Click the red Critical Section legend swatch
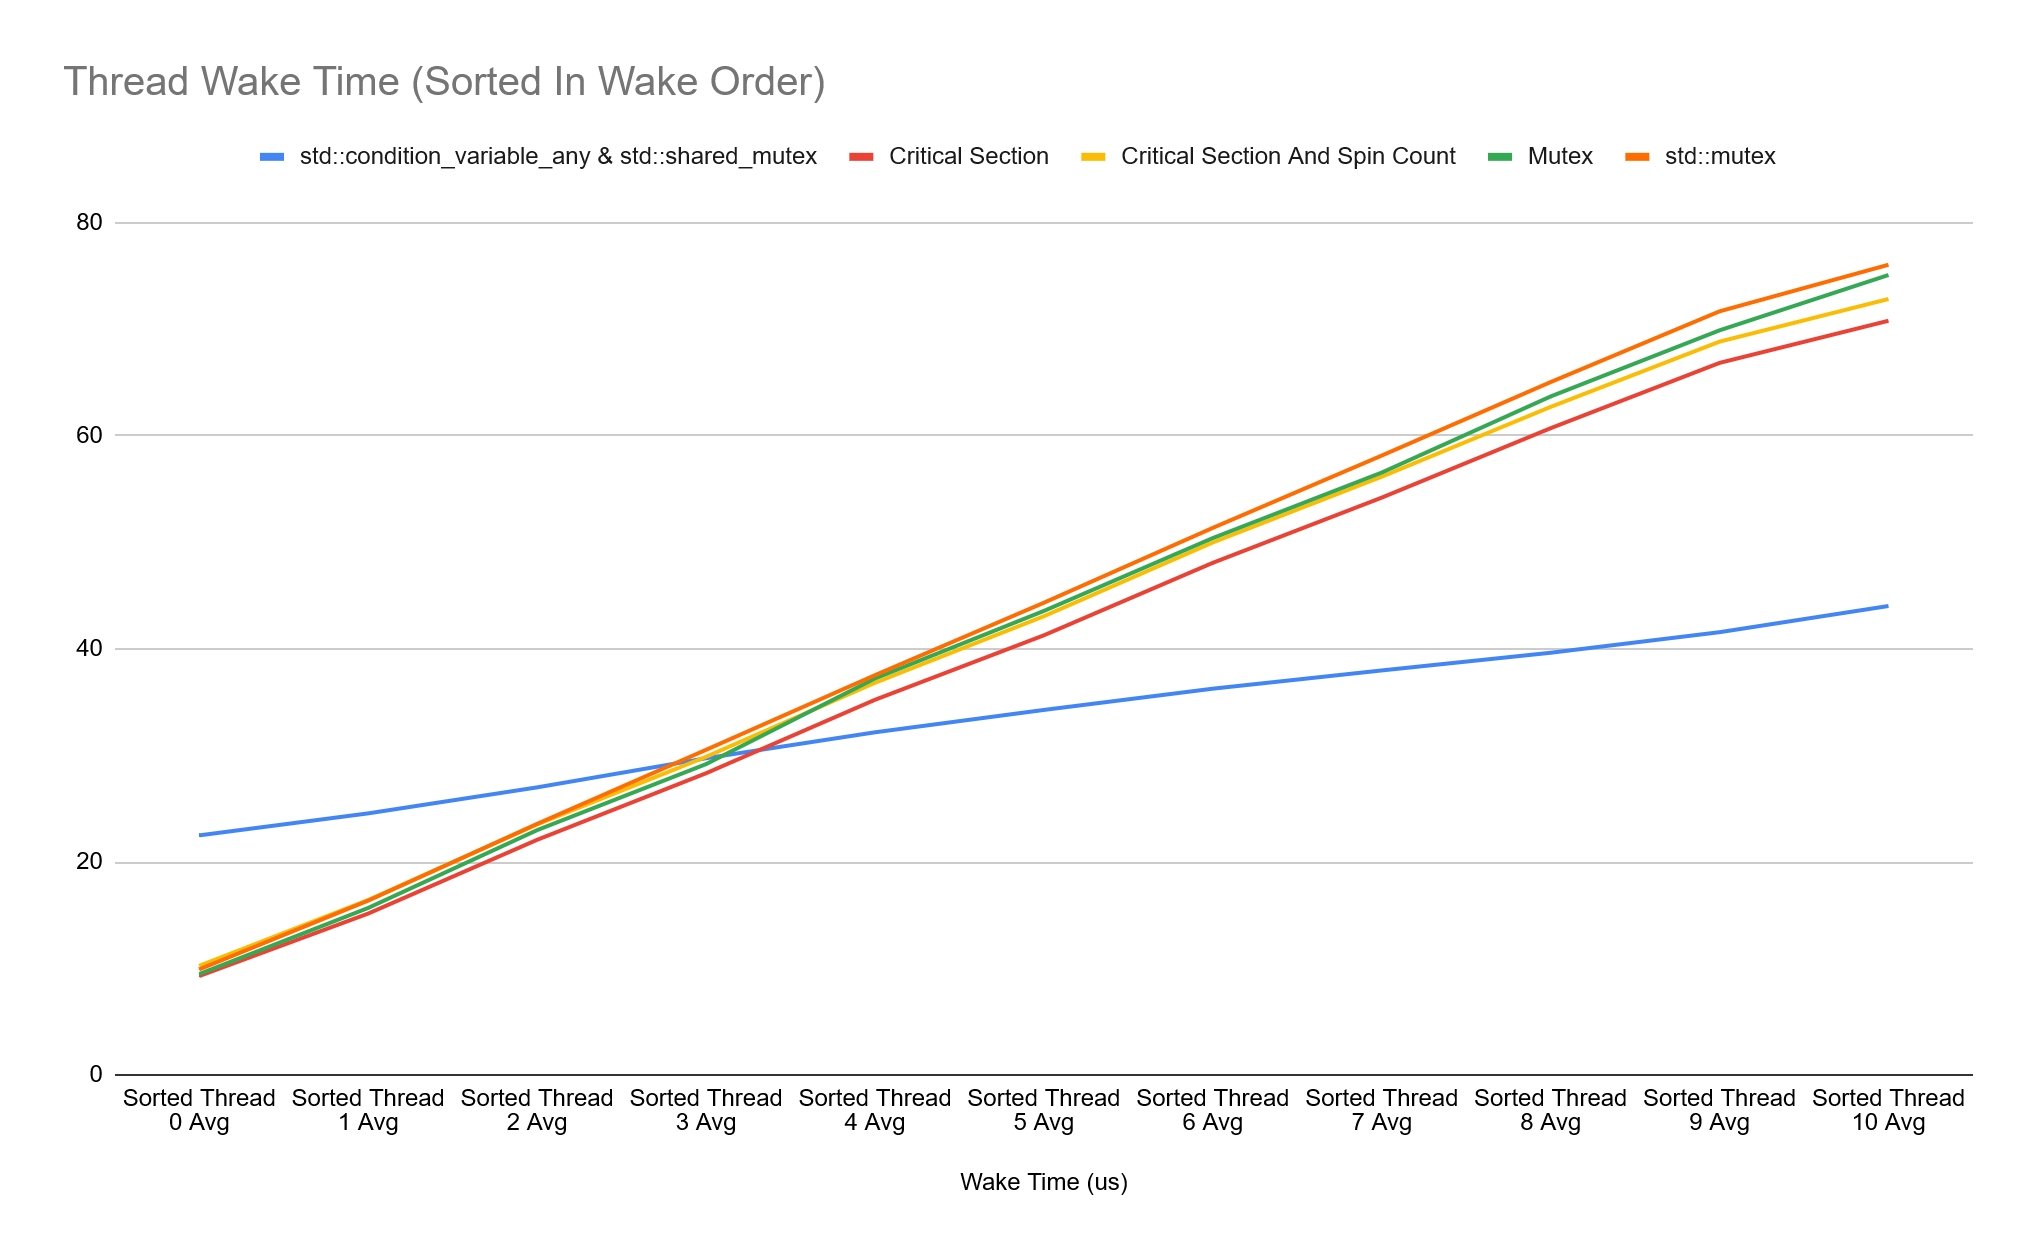The width and height of the screenshot is (2036, 1258). click(x=861, y=157)
